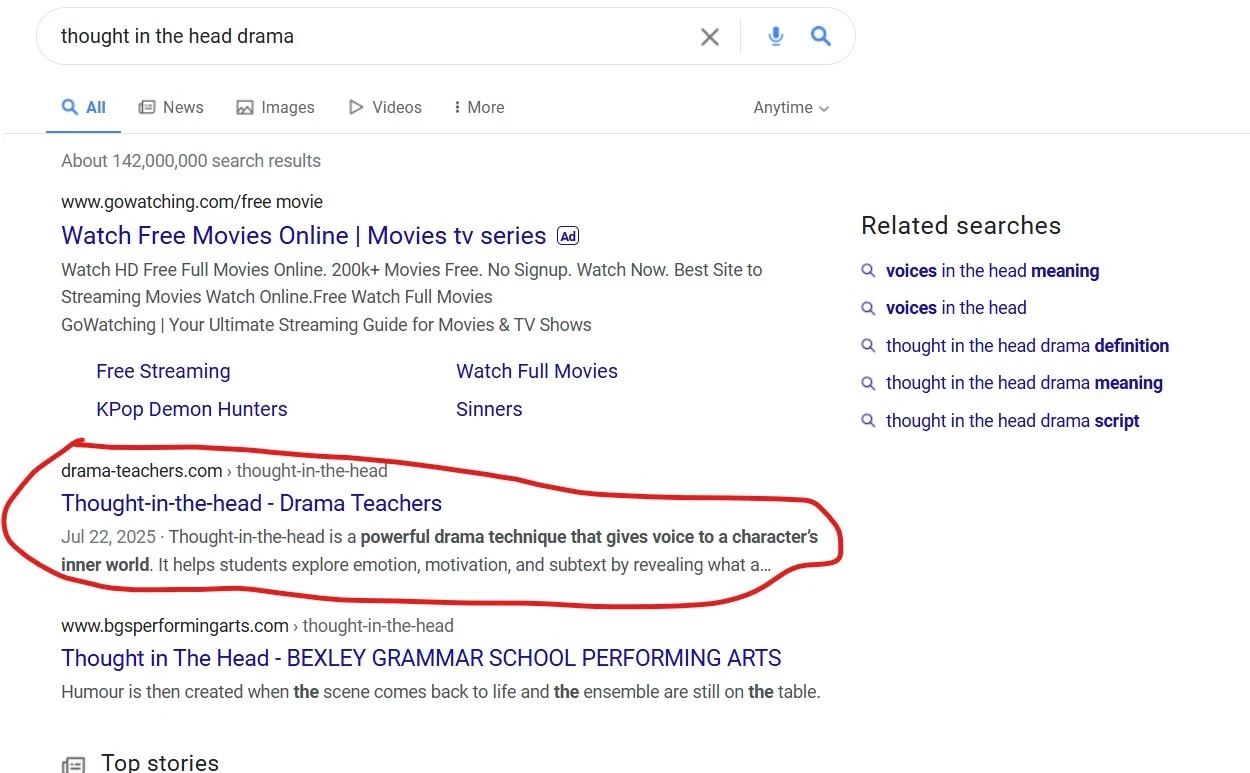Start a voice search with the microphone icon
Image resolution: width=1250 pixels, height=773 pixels.
tap(775, 36)
